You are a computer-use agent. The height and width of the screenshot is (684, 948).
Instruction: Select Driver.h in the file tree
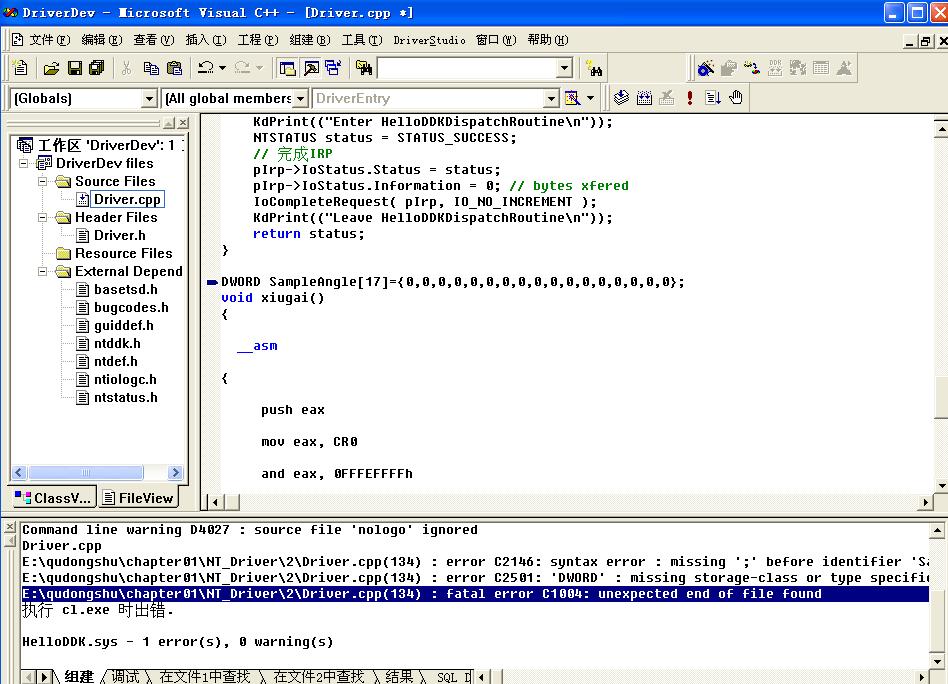(120, 235)
